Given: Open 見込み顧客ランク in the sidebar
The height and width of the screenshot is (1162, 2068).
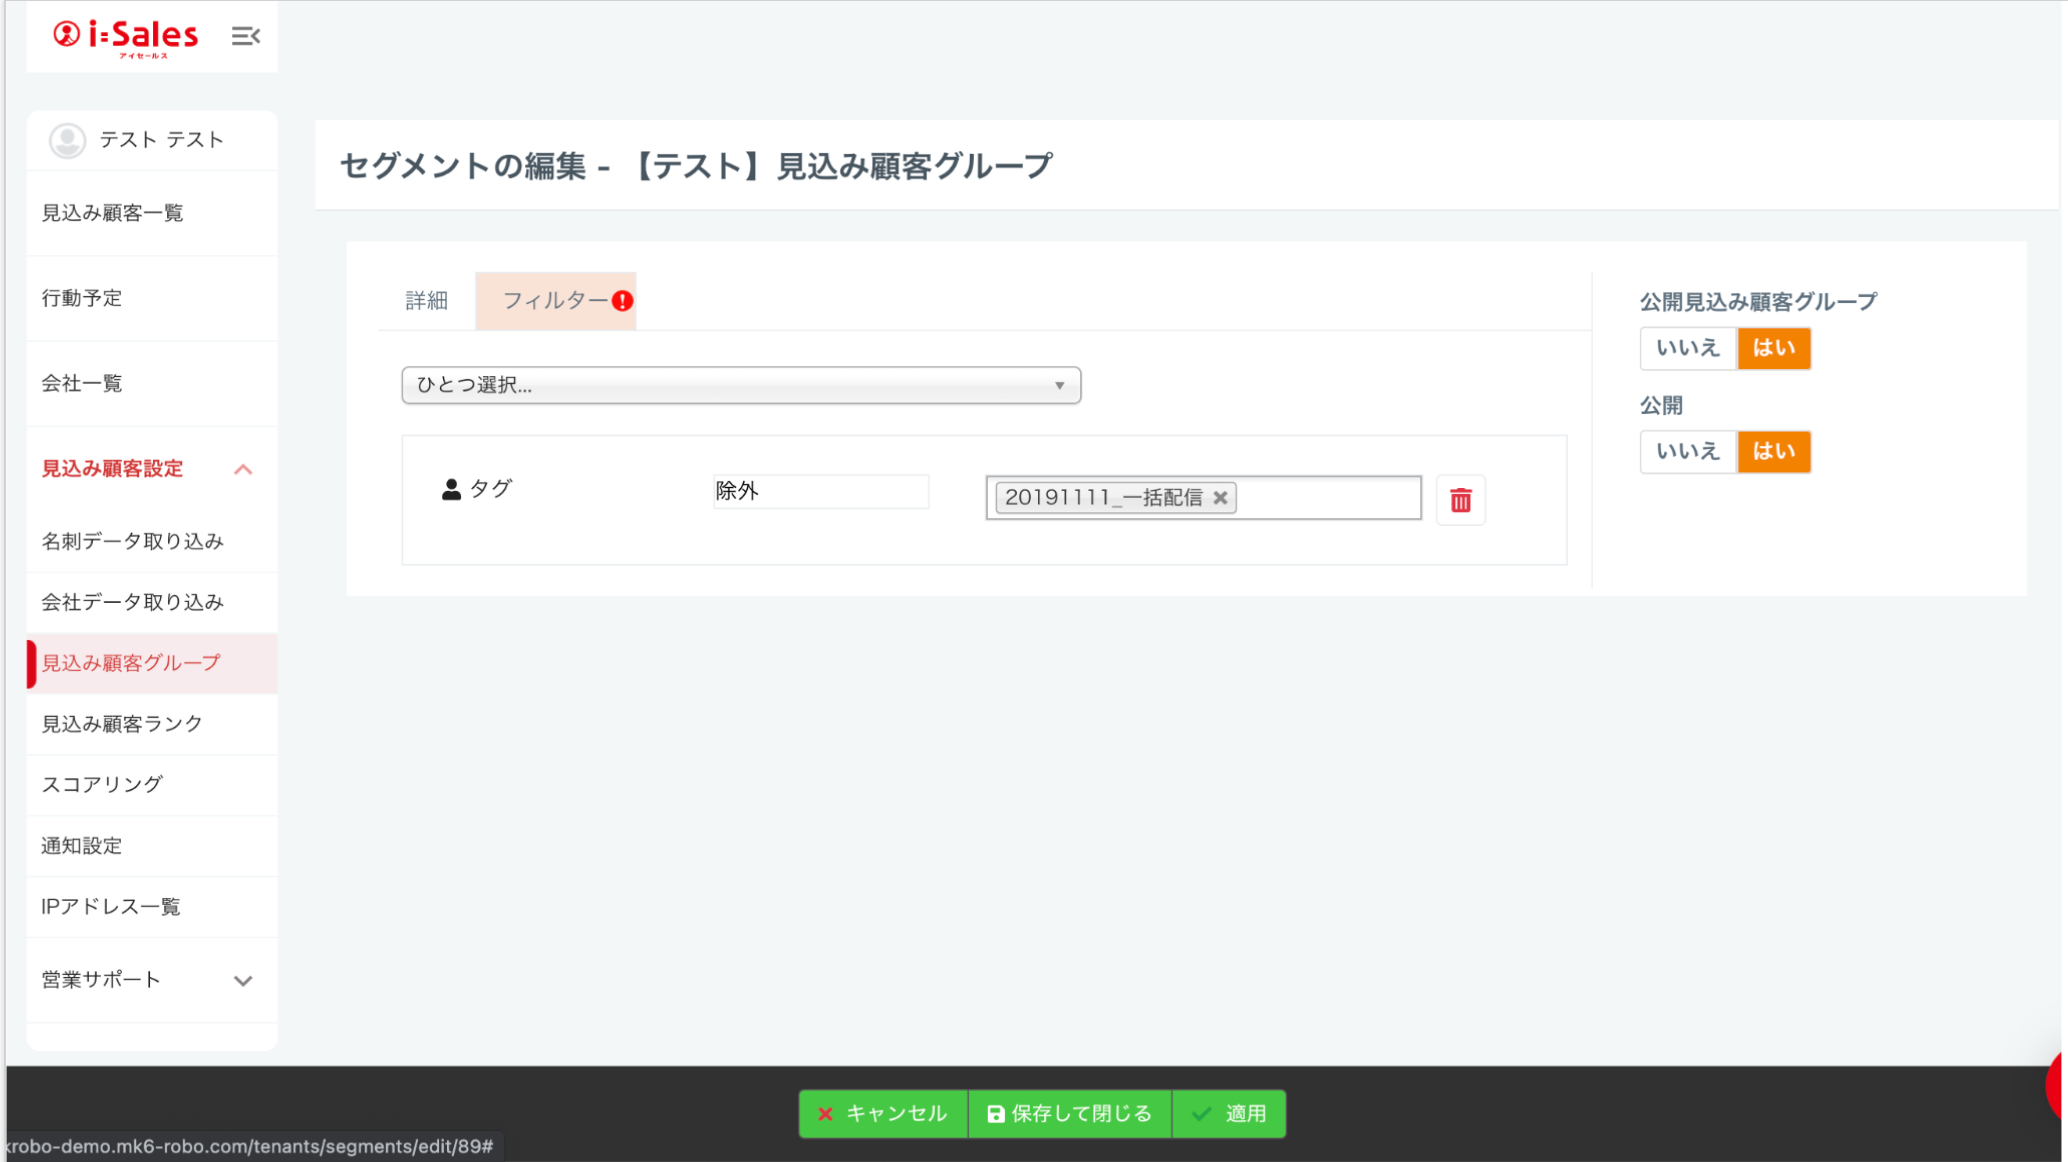Looking at the screenshot, I should [x=122, y=724].
